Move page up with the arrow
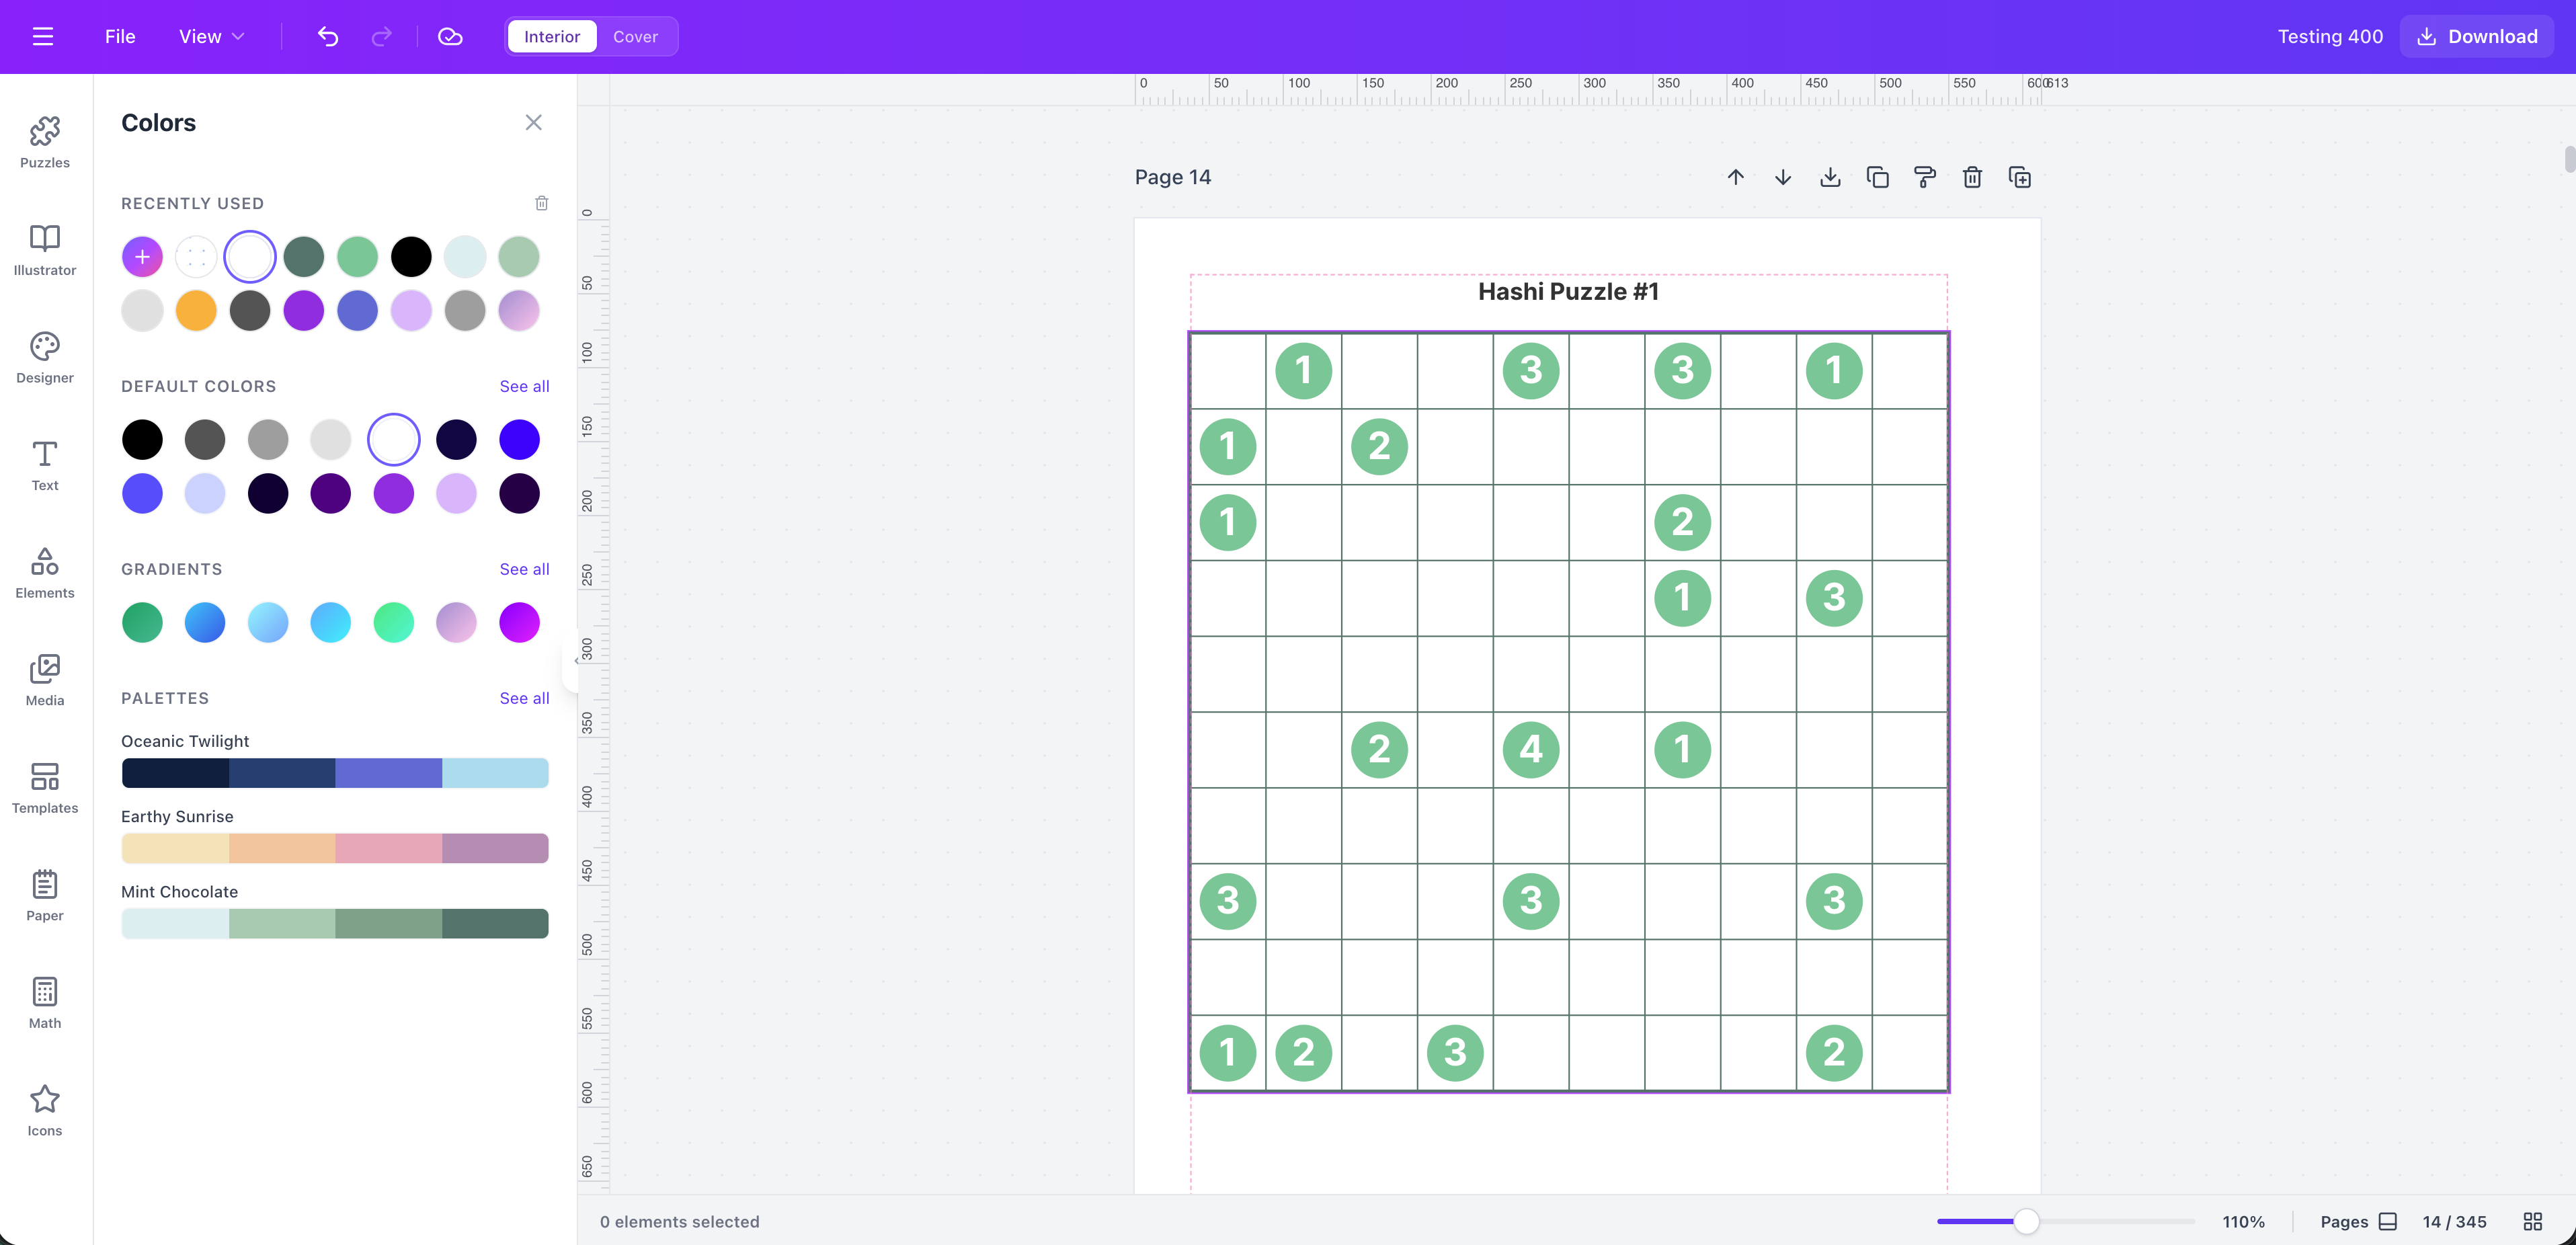This screenshot has height=1245, width=2576. (1735, 177)
